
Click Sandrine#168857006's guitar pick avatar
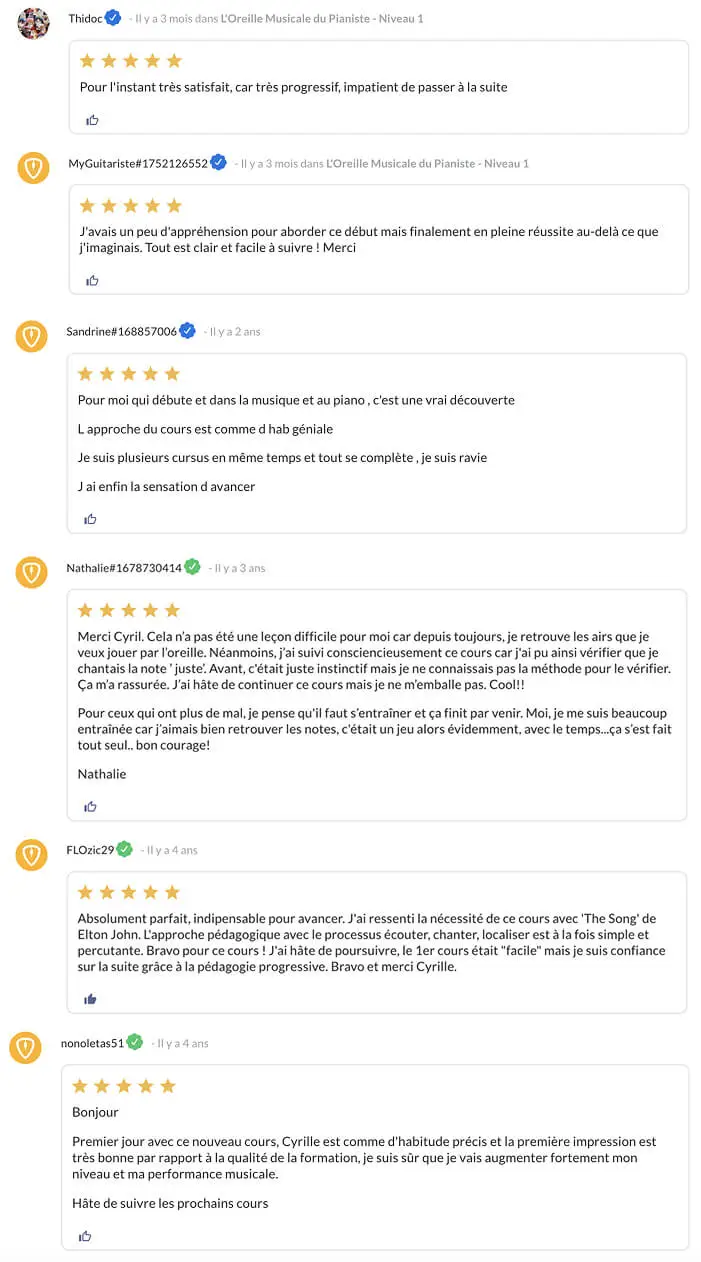click(x=32, y=336)
